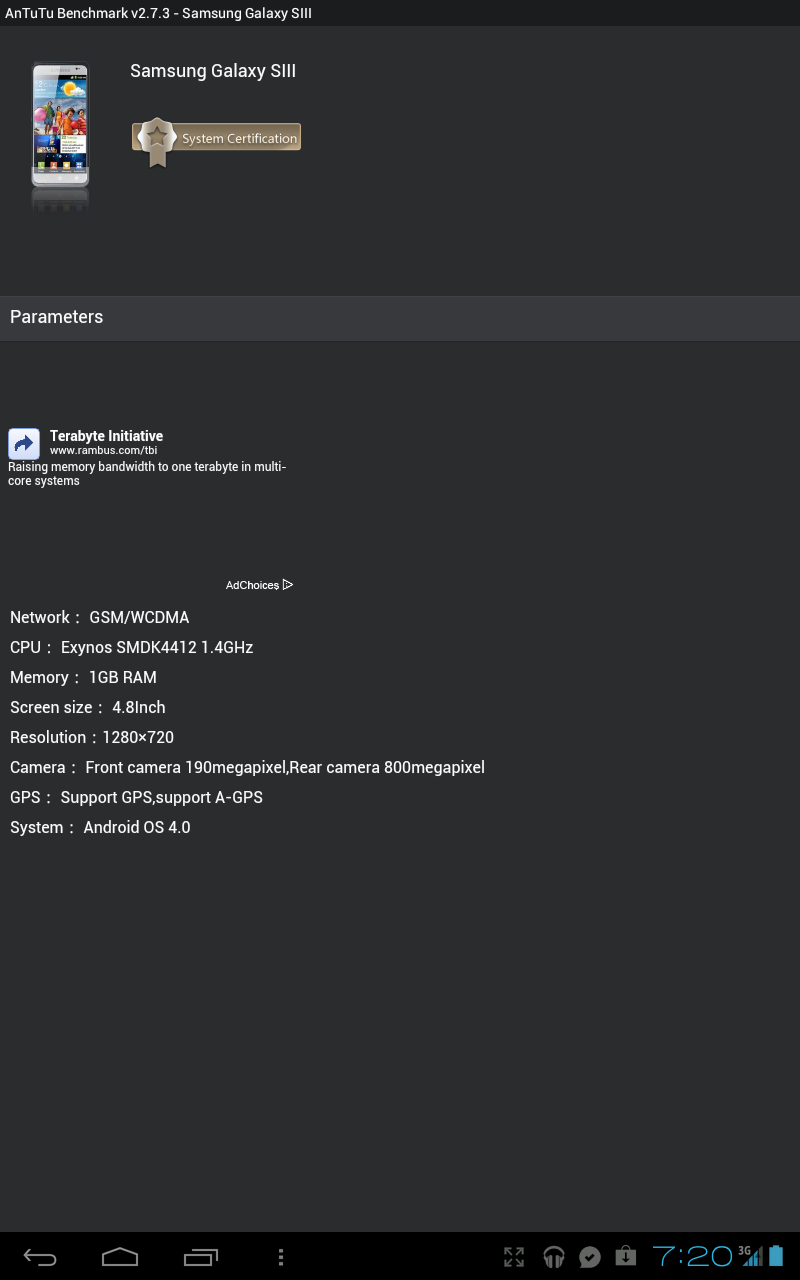Screen dimensions: 800x1280
Task: Tap the headphones music notification icon
Action: pyautogui.click(x=553, y=1257)
